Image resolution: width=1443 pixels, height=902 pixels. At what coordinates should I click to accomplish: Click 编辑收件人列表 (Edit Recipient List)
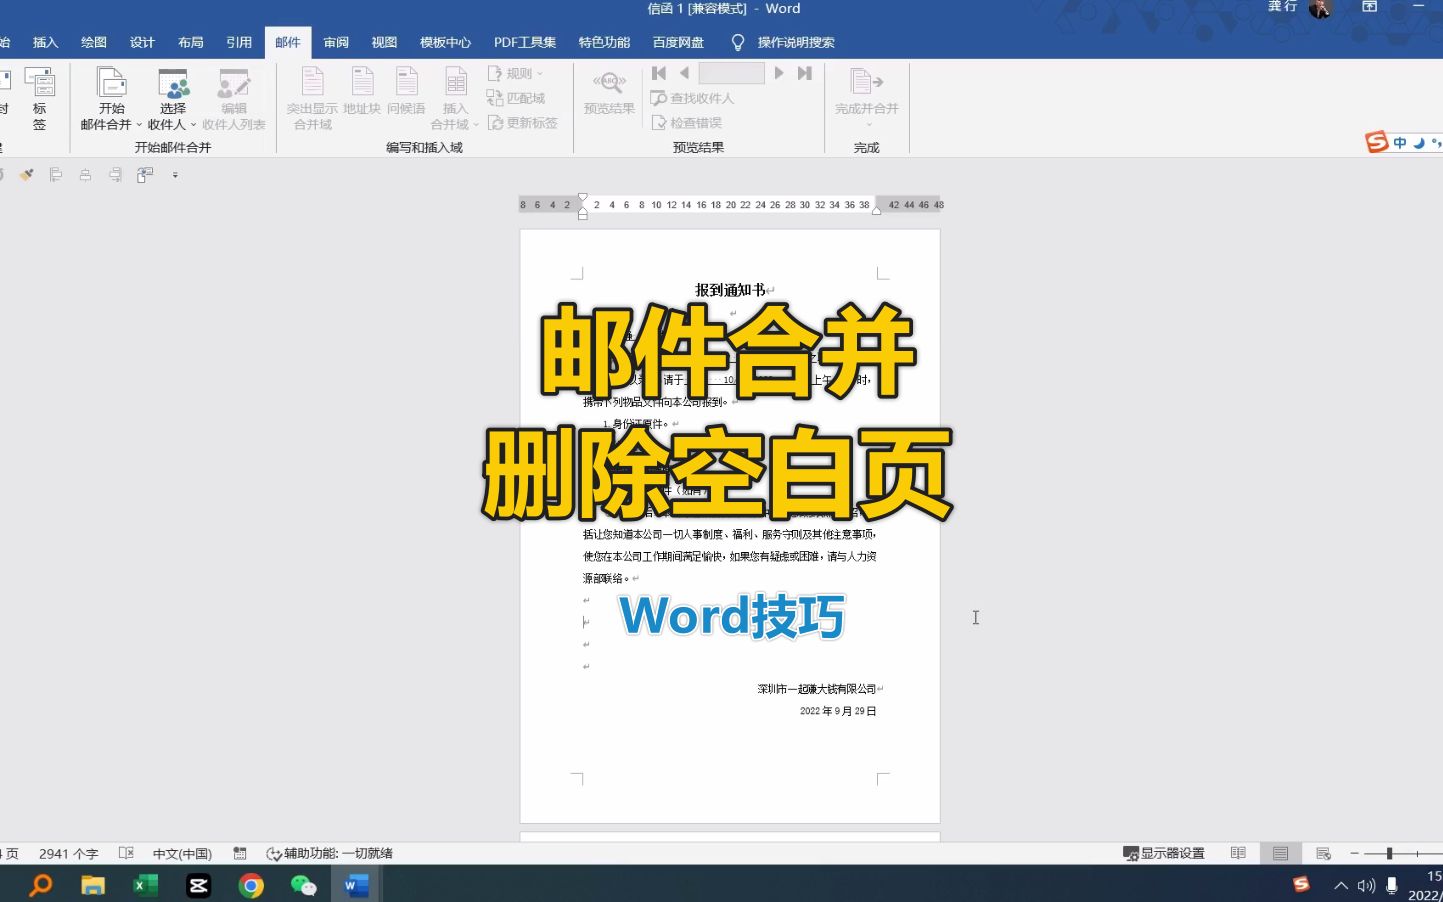point(234,98)
